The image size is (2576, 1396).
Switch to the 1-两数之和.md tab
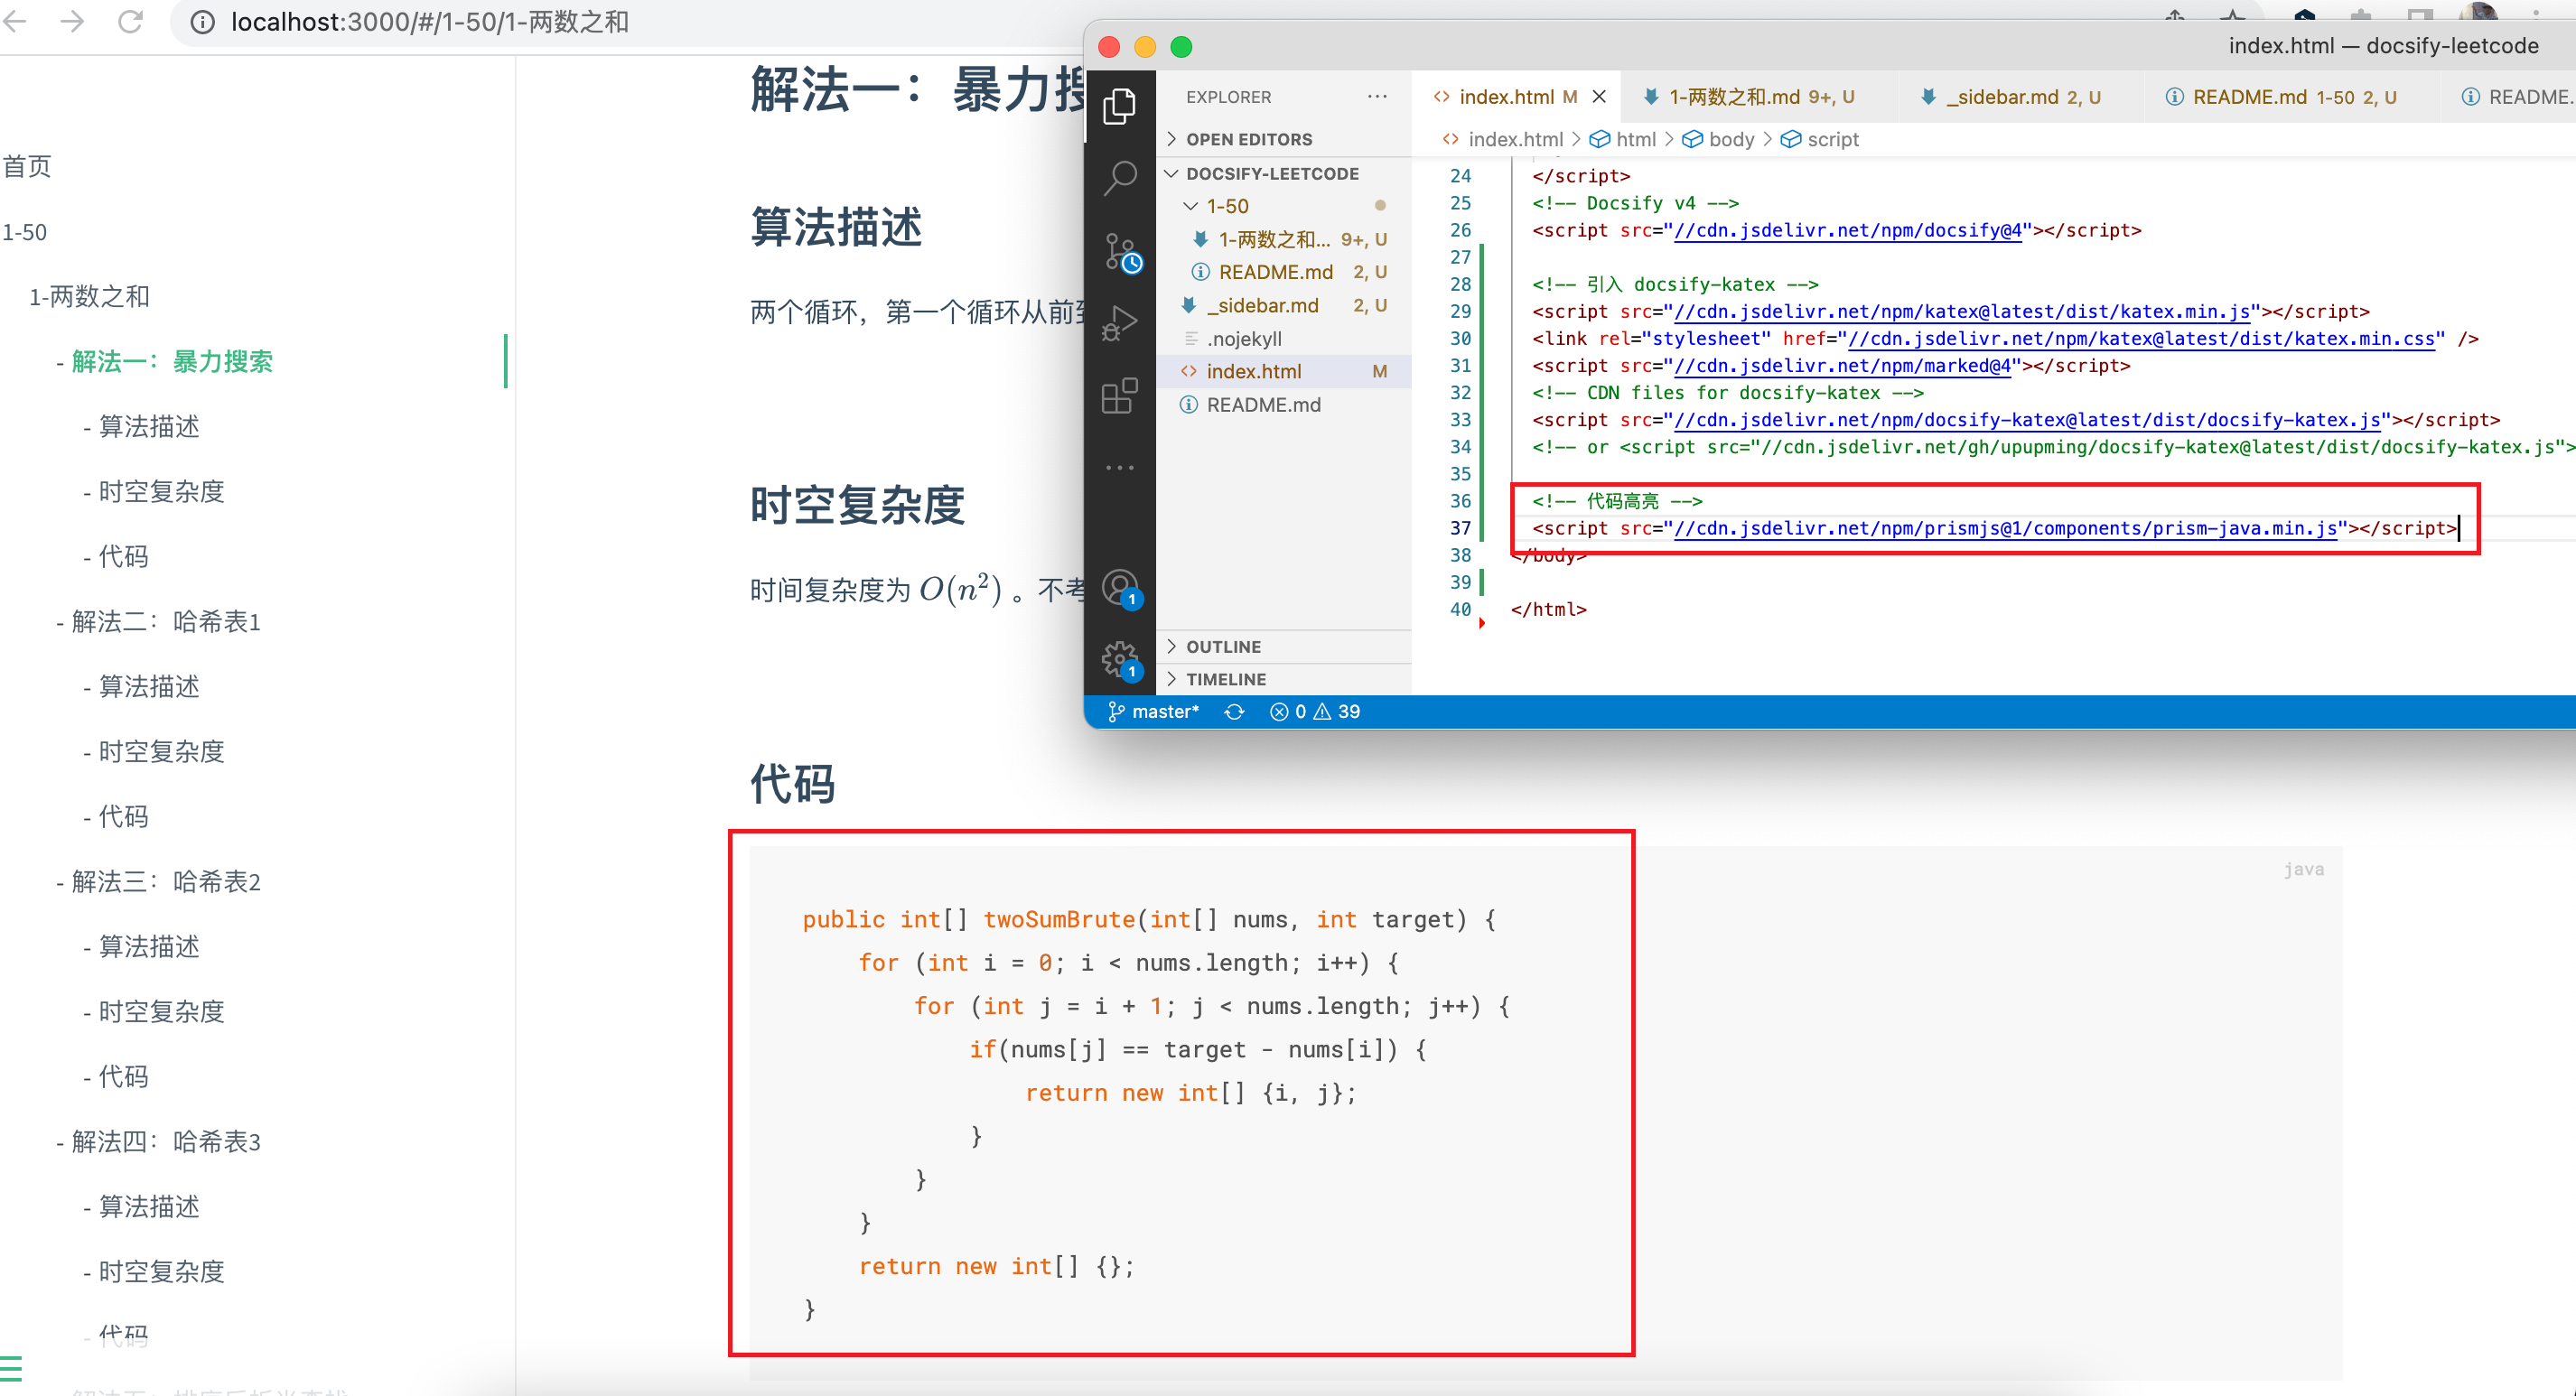click(1749, 97)
